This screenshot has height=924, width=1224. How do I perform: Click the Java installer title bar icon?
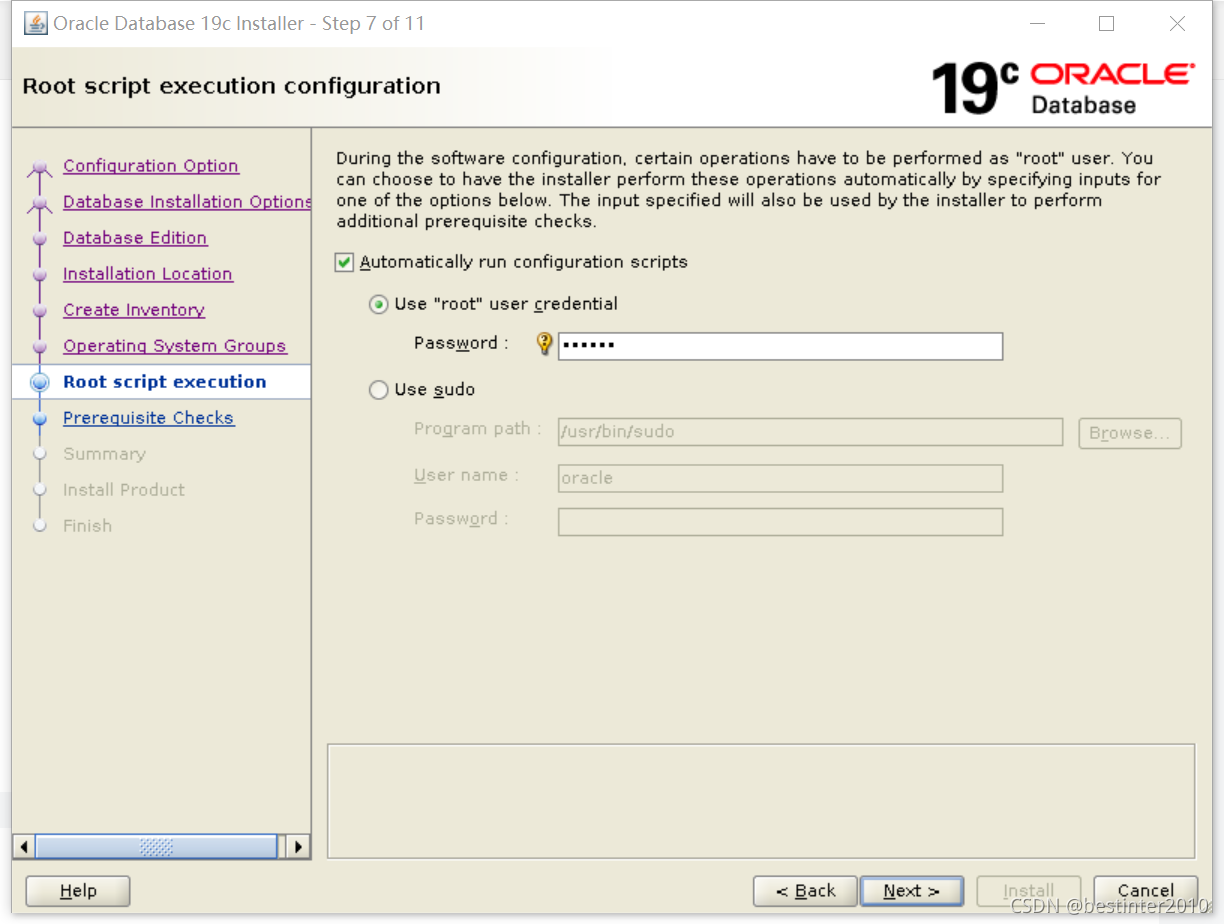click(36, 23)
